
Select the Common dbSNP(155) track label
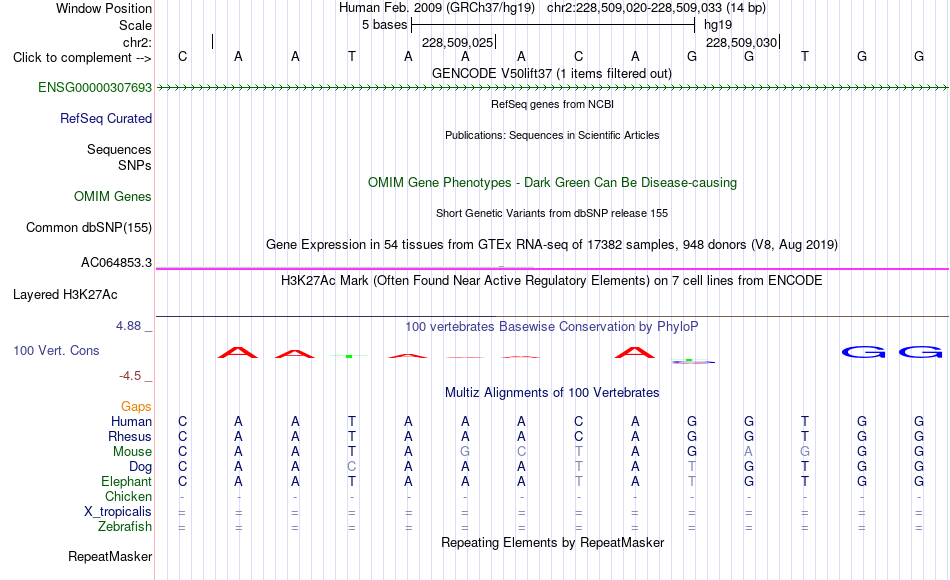(x=89, y=227)
